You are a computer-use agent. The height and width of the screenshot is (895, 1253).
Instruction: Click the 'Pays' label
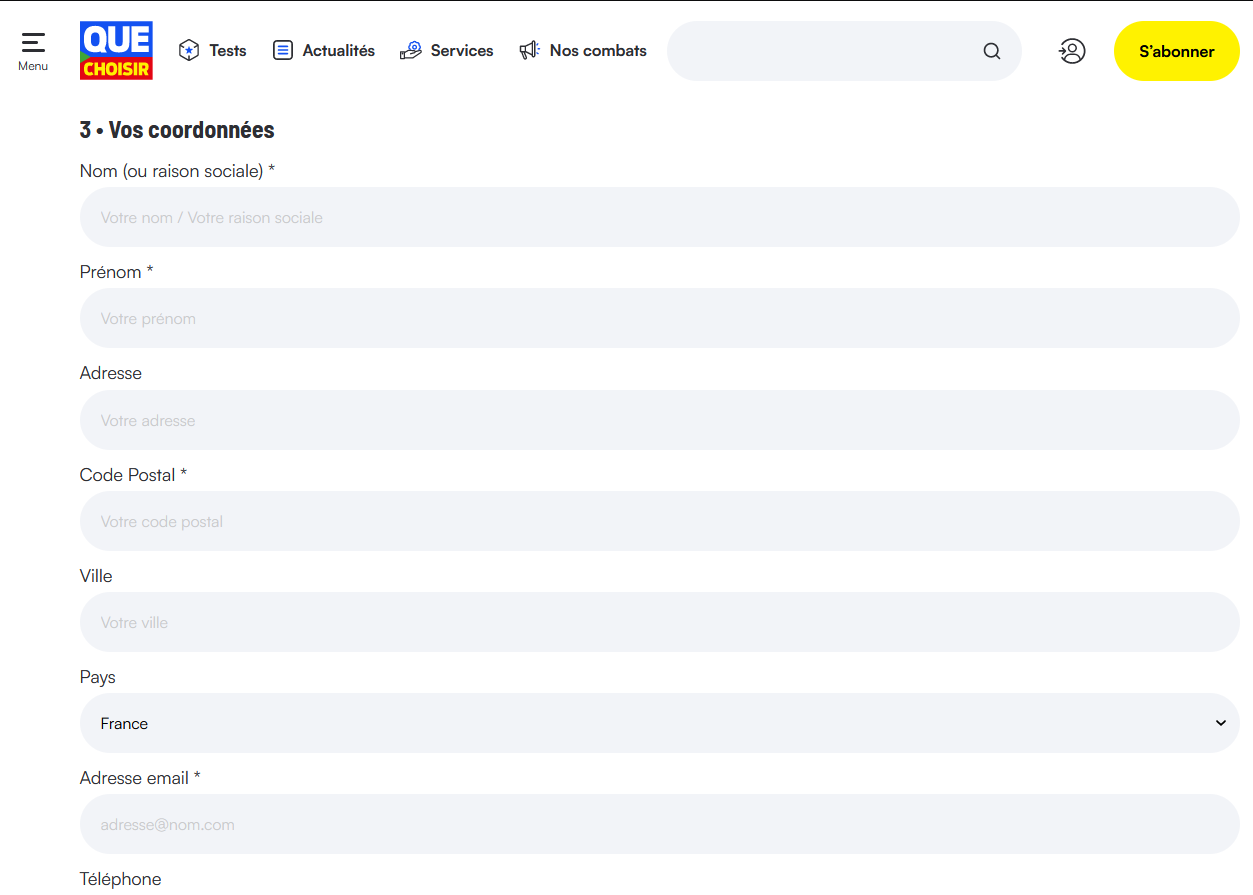pyautogui.click(x=98, y=677)
